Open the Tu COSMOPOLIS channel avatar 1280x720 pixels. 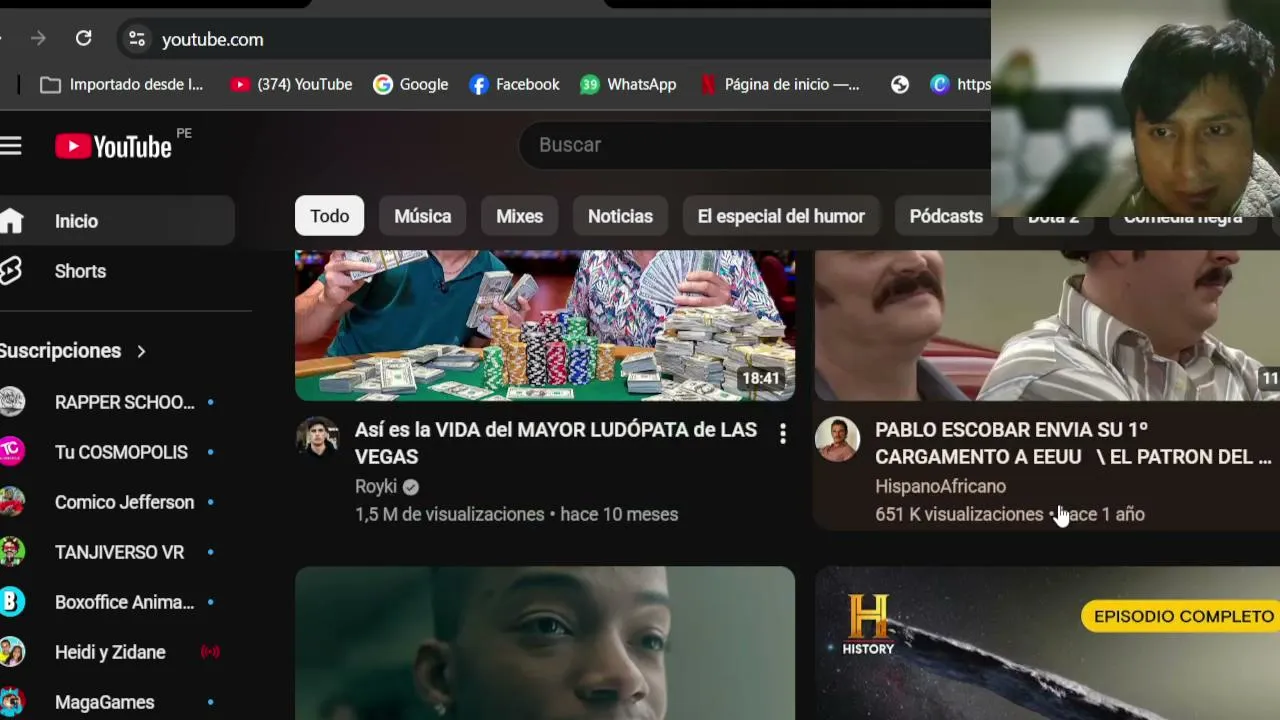click(11, 452)
